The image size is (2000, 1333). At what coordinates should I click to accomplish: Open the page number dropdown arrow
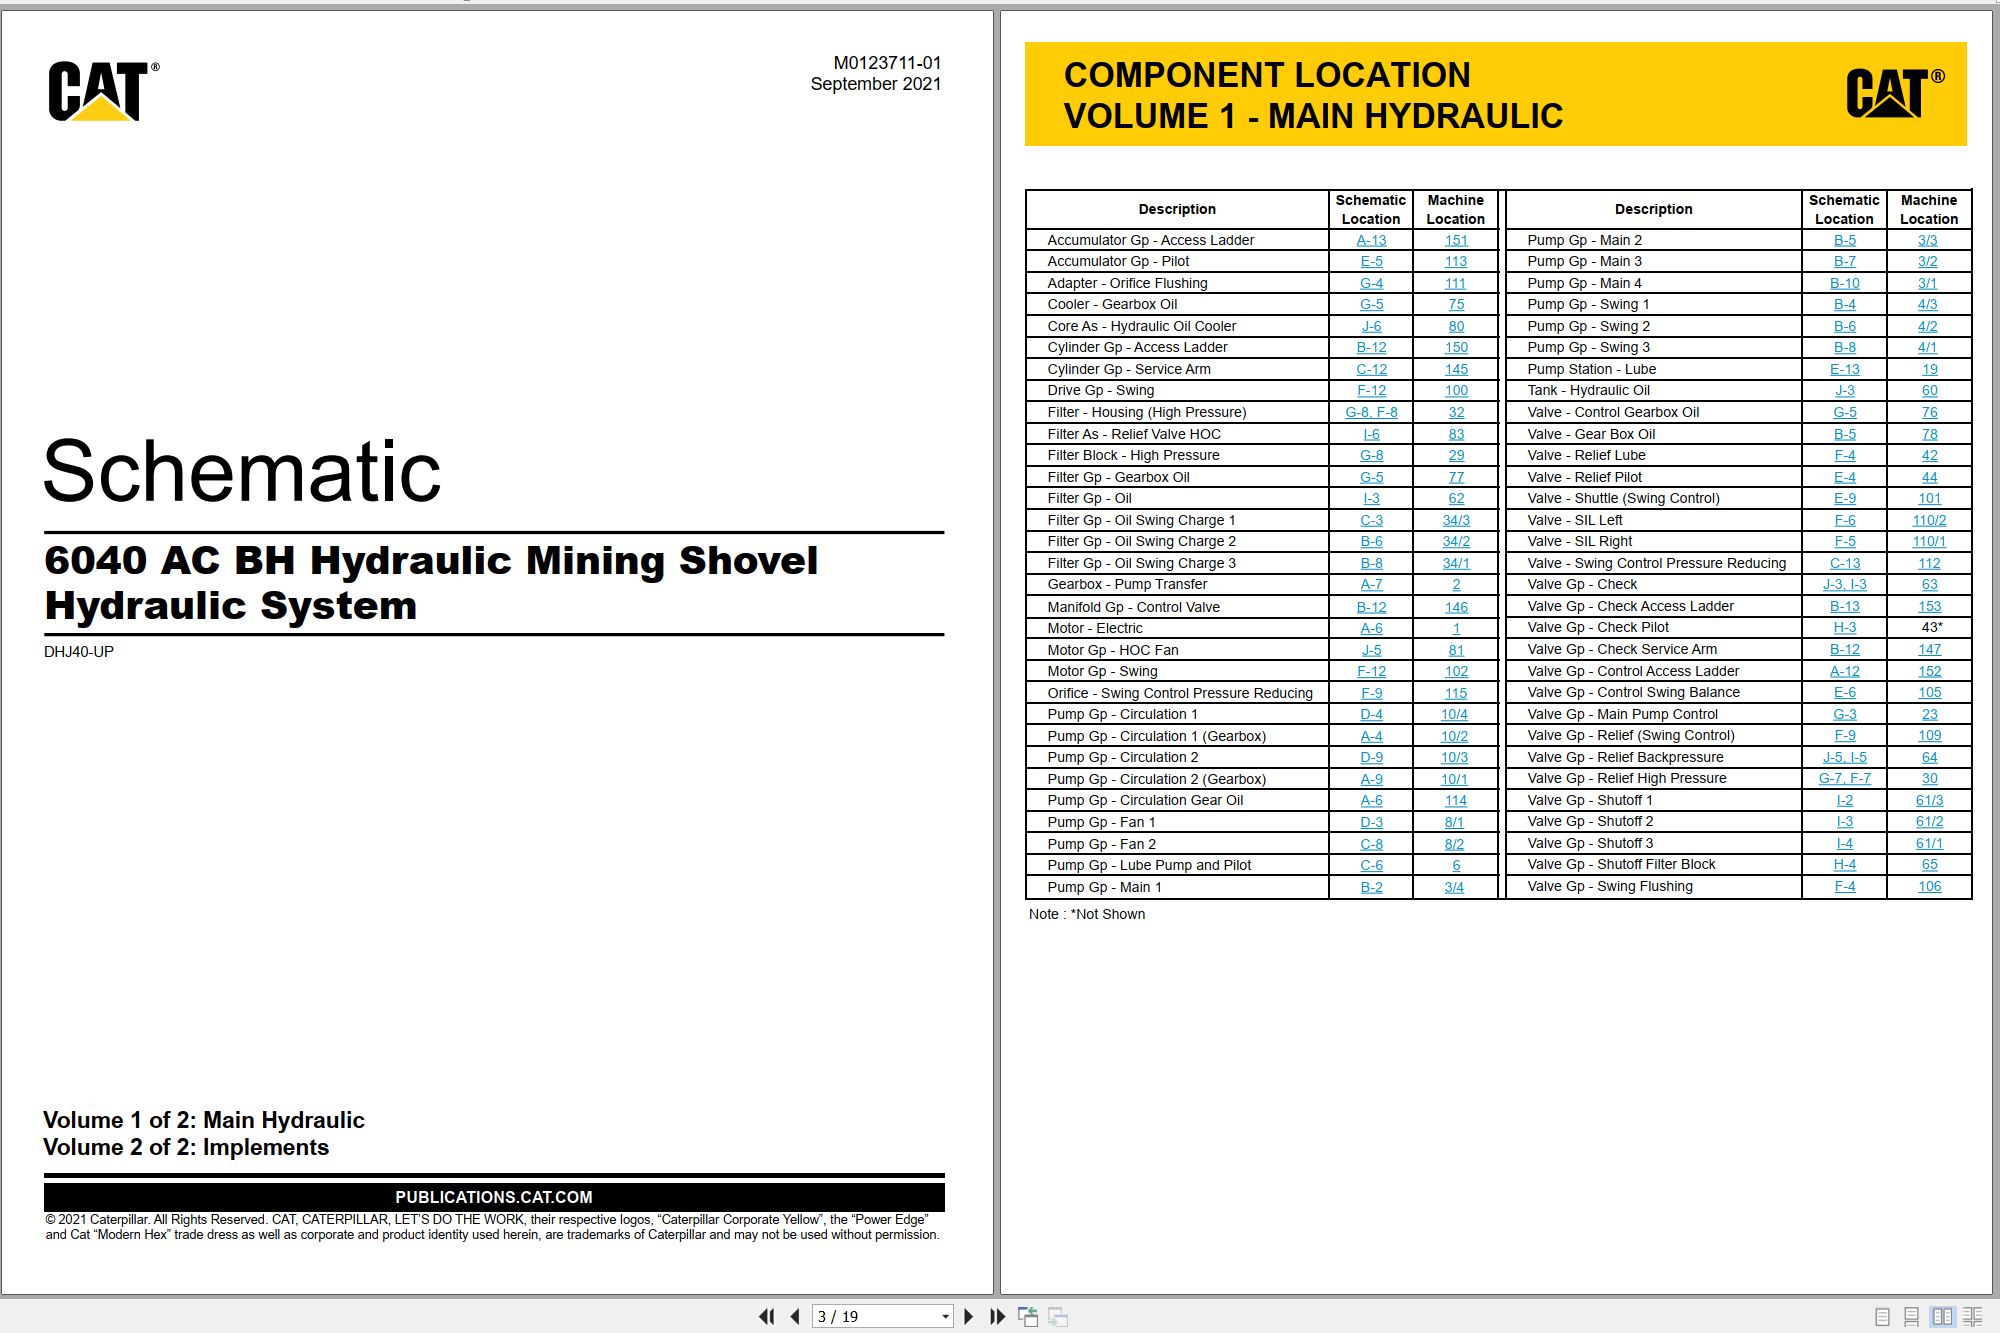pyautogui.click(x=945, y=1317)
